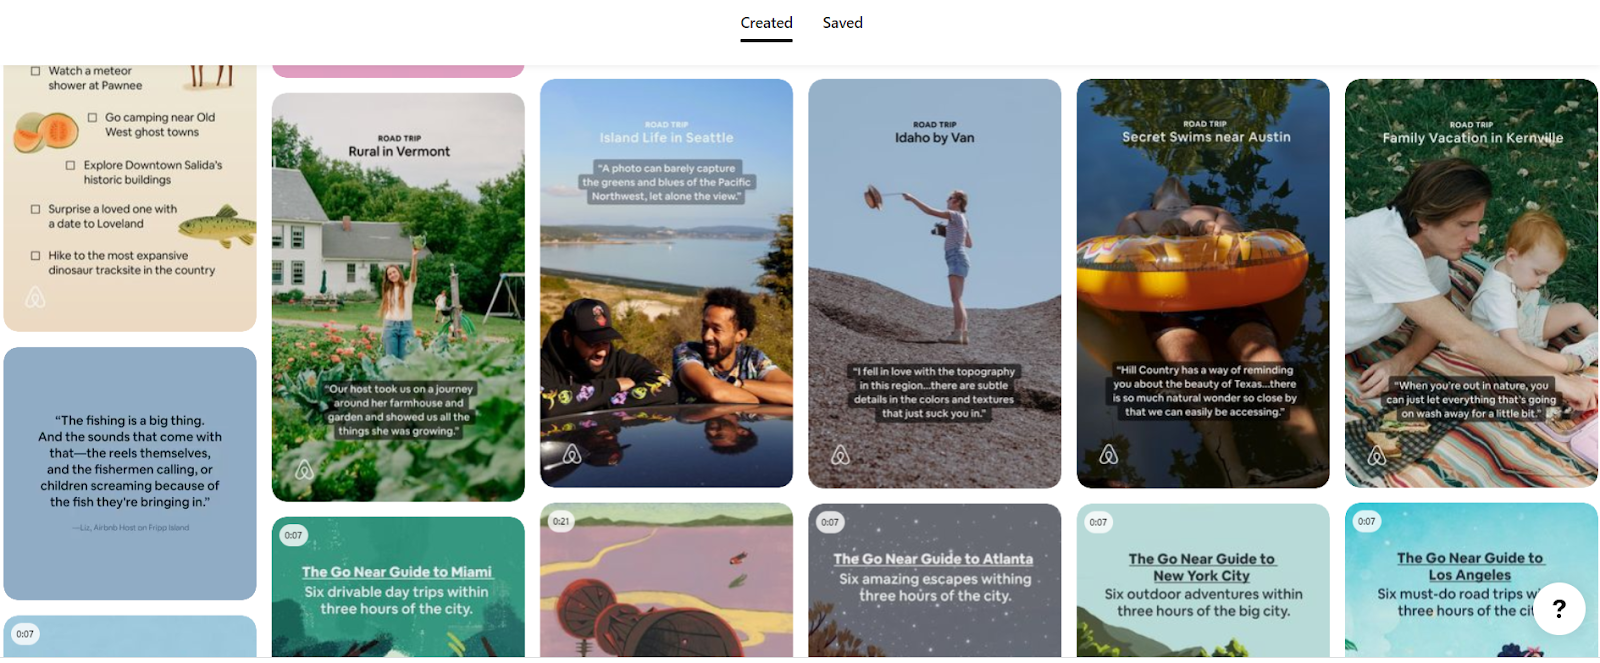Screen dimensions: 1600x663
Task: Check the 'Go camping near Old West ghost towns' box
Action: pyautogui.click(x=92, y=117)
